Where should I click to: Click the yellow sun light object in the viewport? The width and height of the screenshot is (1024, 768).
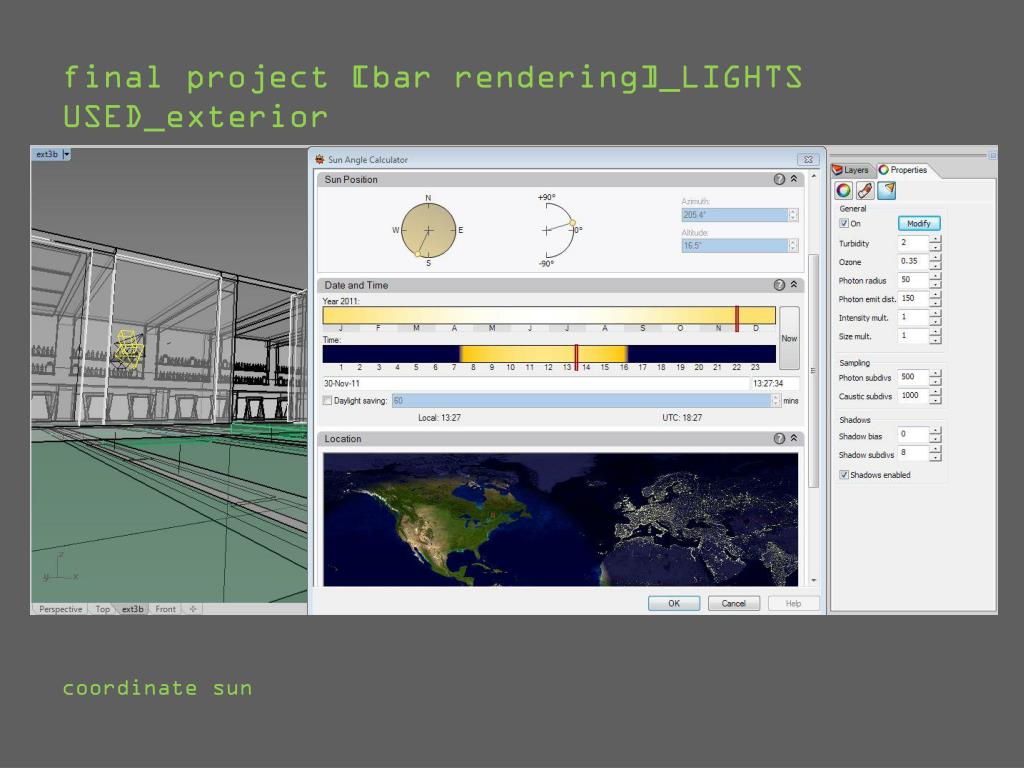[129, 348]
